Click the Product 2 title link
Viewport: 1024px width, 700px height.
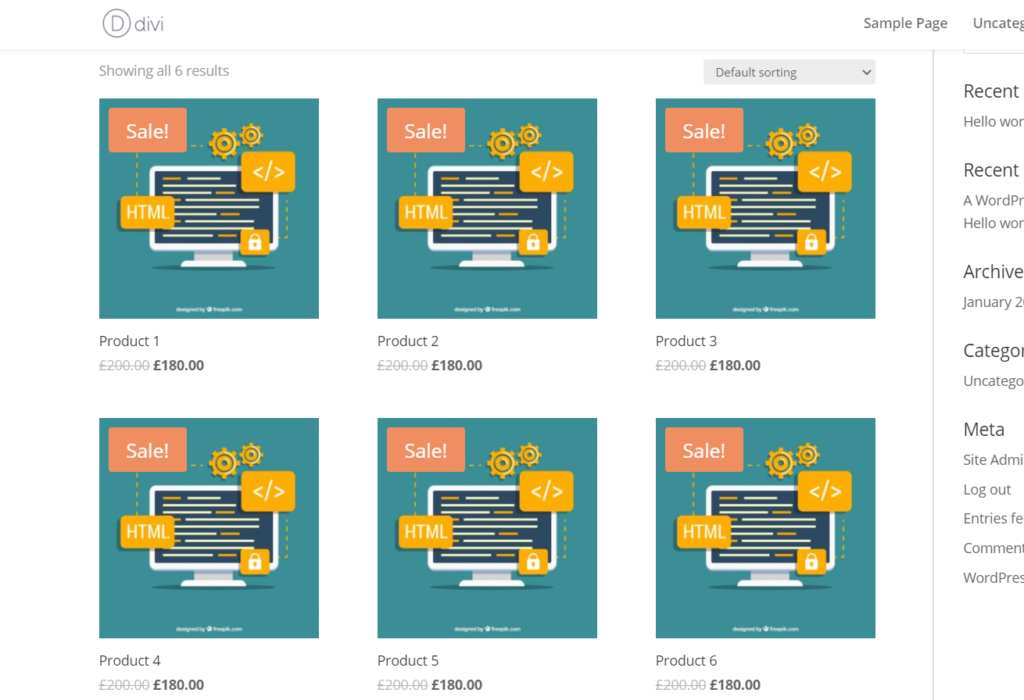click(408, 341)
